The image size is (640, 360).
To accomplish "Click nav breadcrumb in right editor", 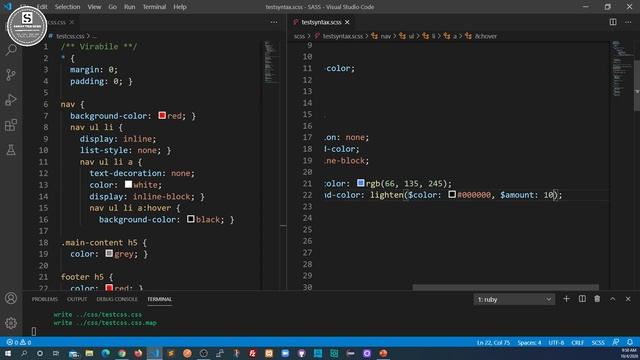I will (385, 36).
